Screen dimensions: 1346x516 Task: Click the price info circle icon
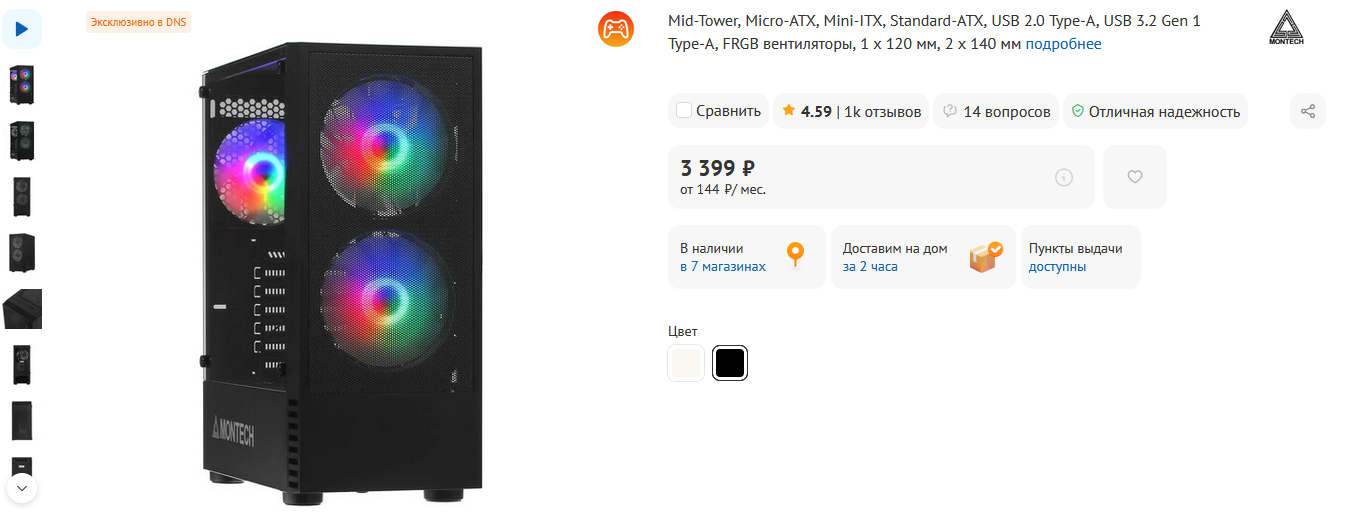pos(1064,177)
